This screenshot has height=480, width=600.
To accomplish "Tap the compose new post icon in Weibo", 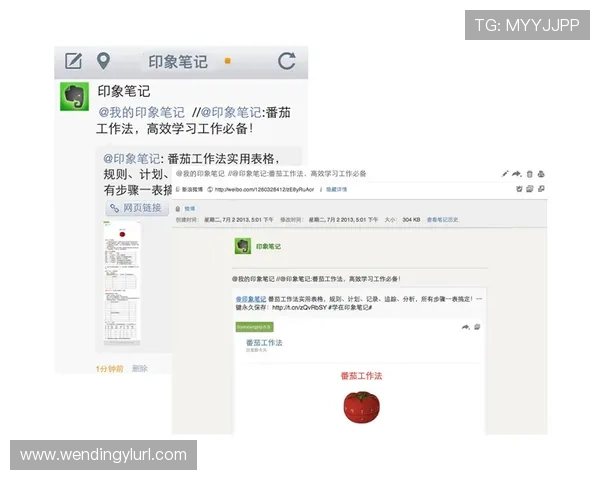I will tap(73, 61).
